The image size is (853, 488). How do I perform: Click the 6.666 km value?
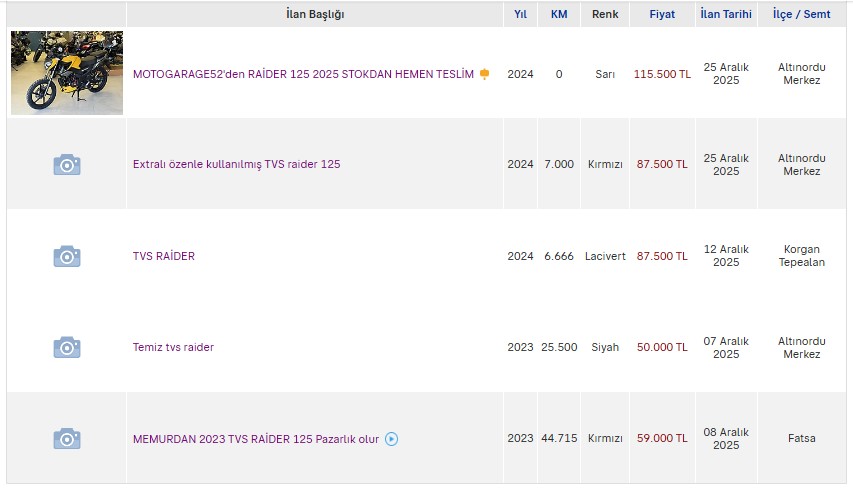pyautogui.click(x=559, y=256)
